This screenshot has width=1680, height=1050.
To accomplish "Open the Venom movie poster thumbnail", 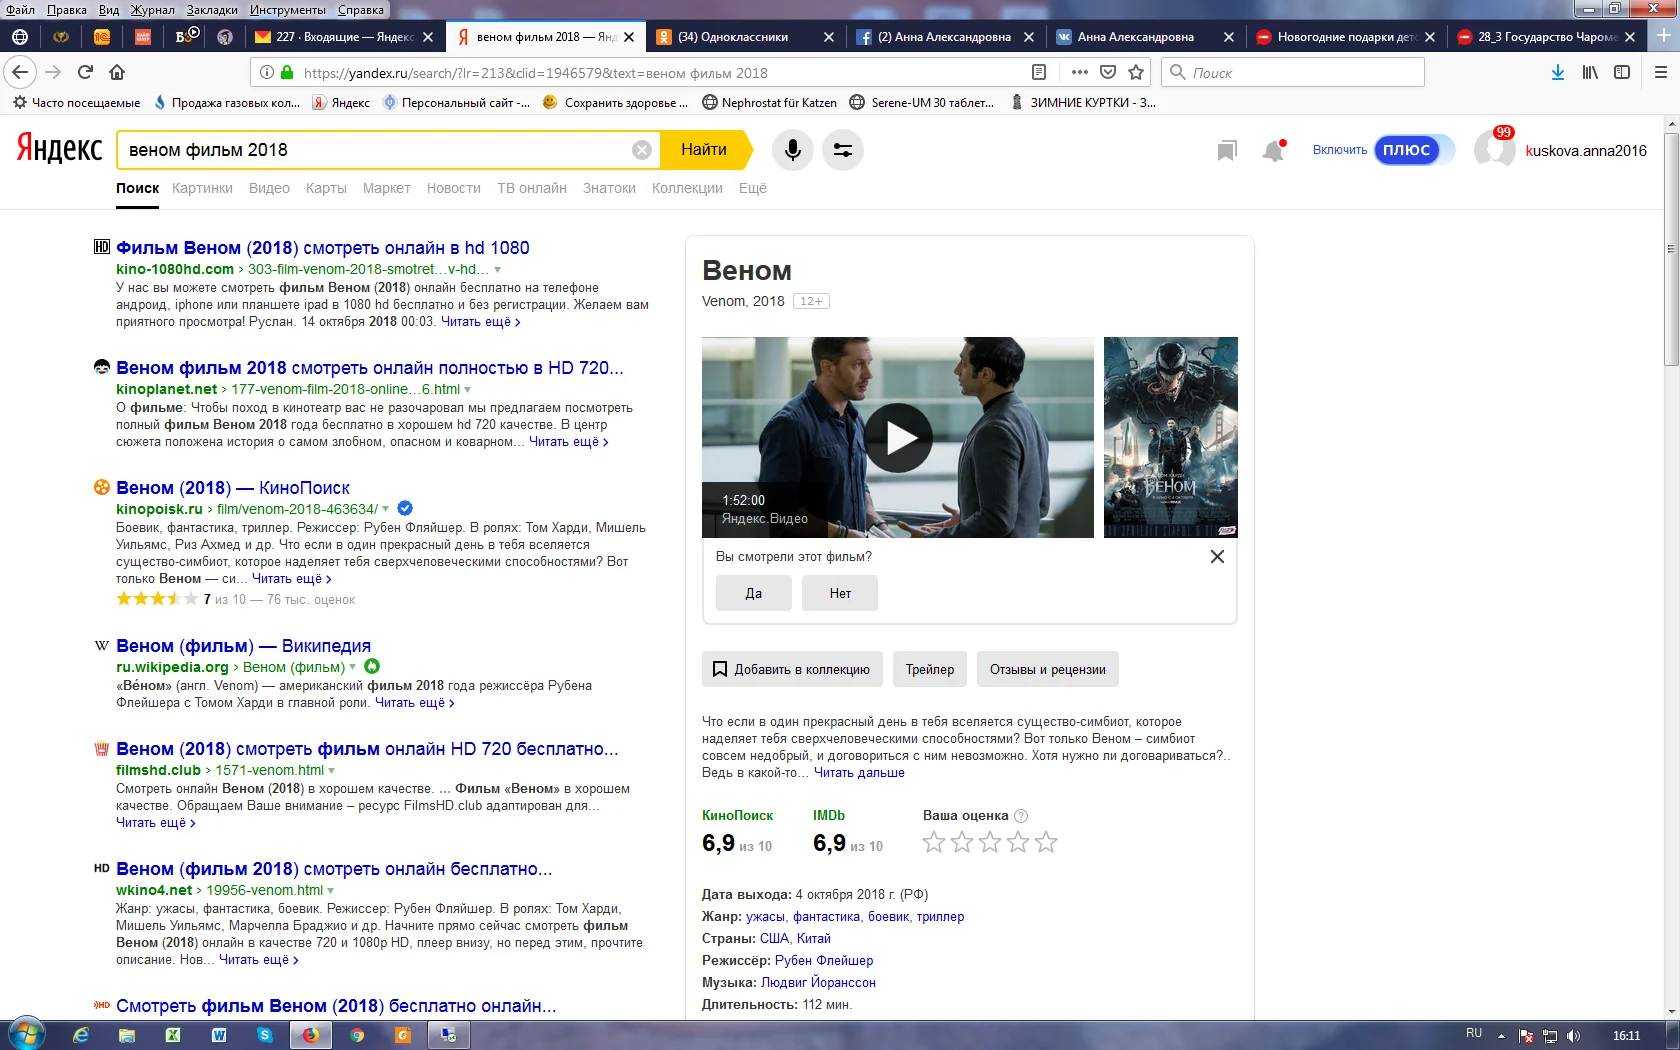I will (x=1171, y=437).
